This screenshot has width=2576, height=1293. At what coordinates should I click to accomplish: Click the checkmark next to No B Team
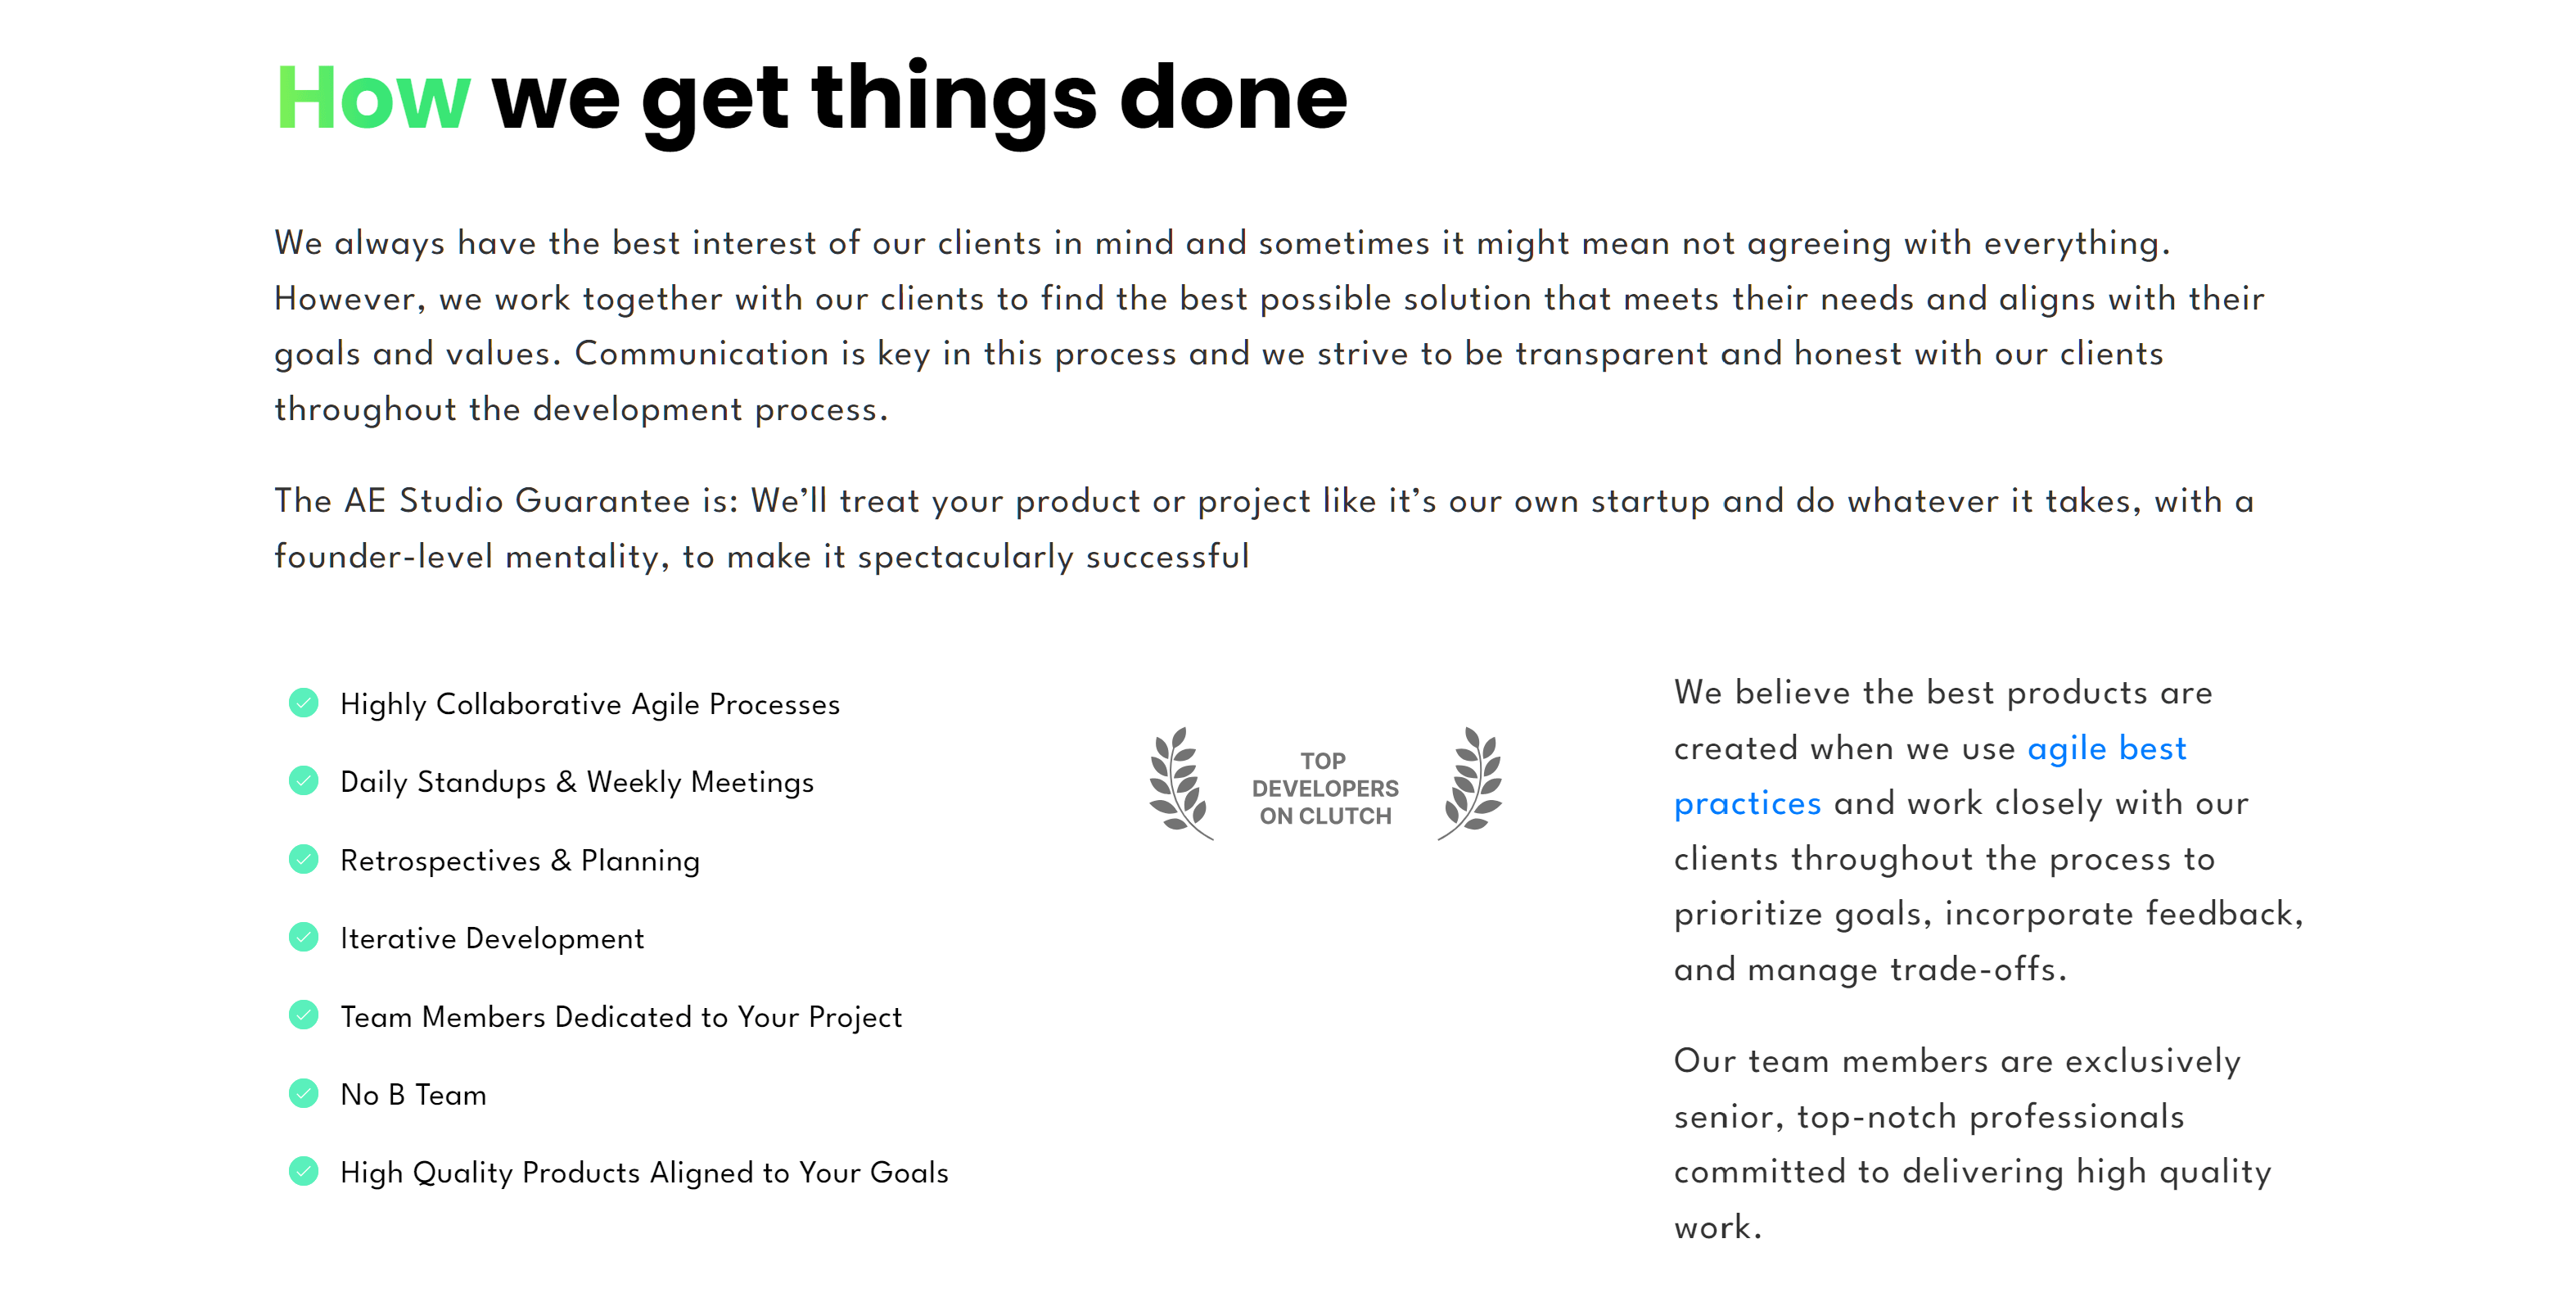(x=303, y=1093)
